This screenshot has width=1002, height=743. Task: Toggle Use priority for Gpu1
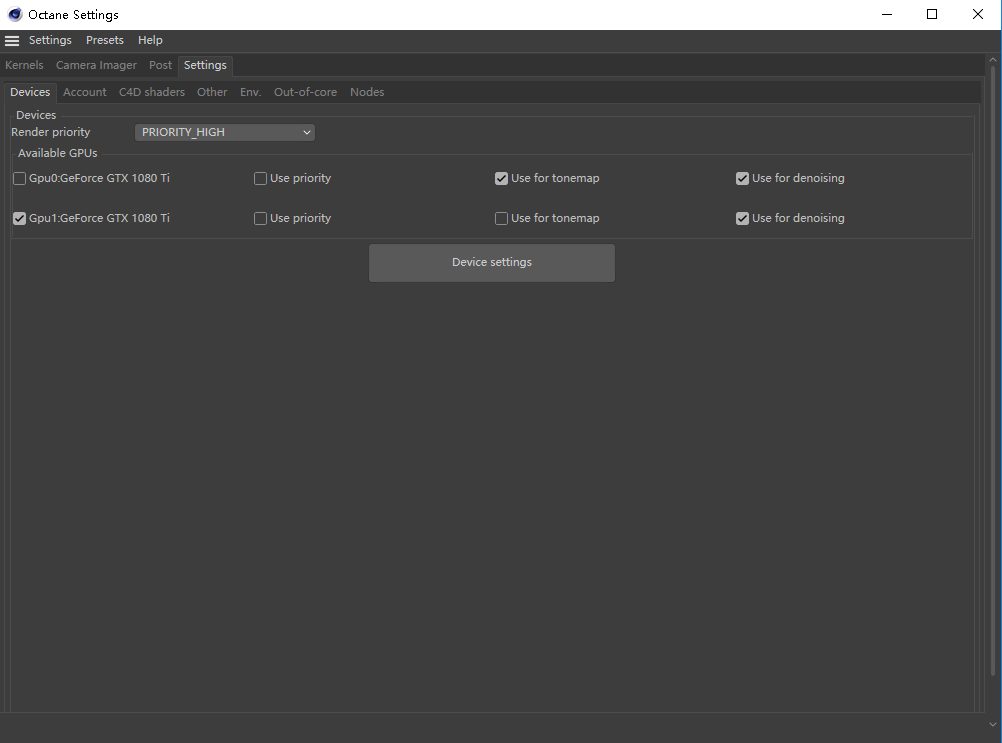click(261, 218)
